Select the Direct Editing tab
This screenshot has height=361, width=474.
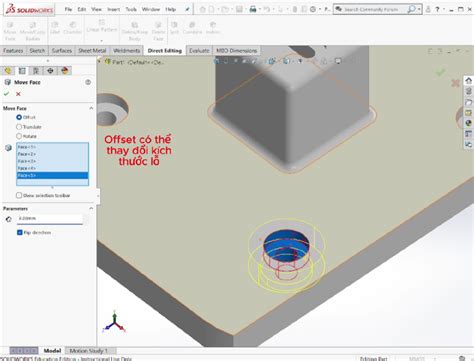(165, 50)
